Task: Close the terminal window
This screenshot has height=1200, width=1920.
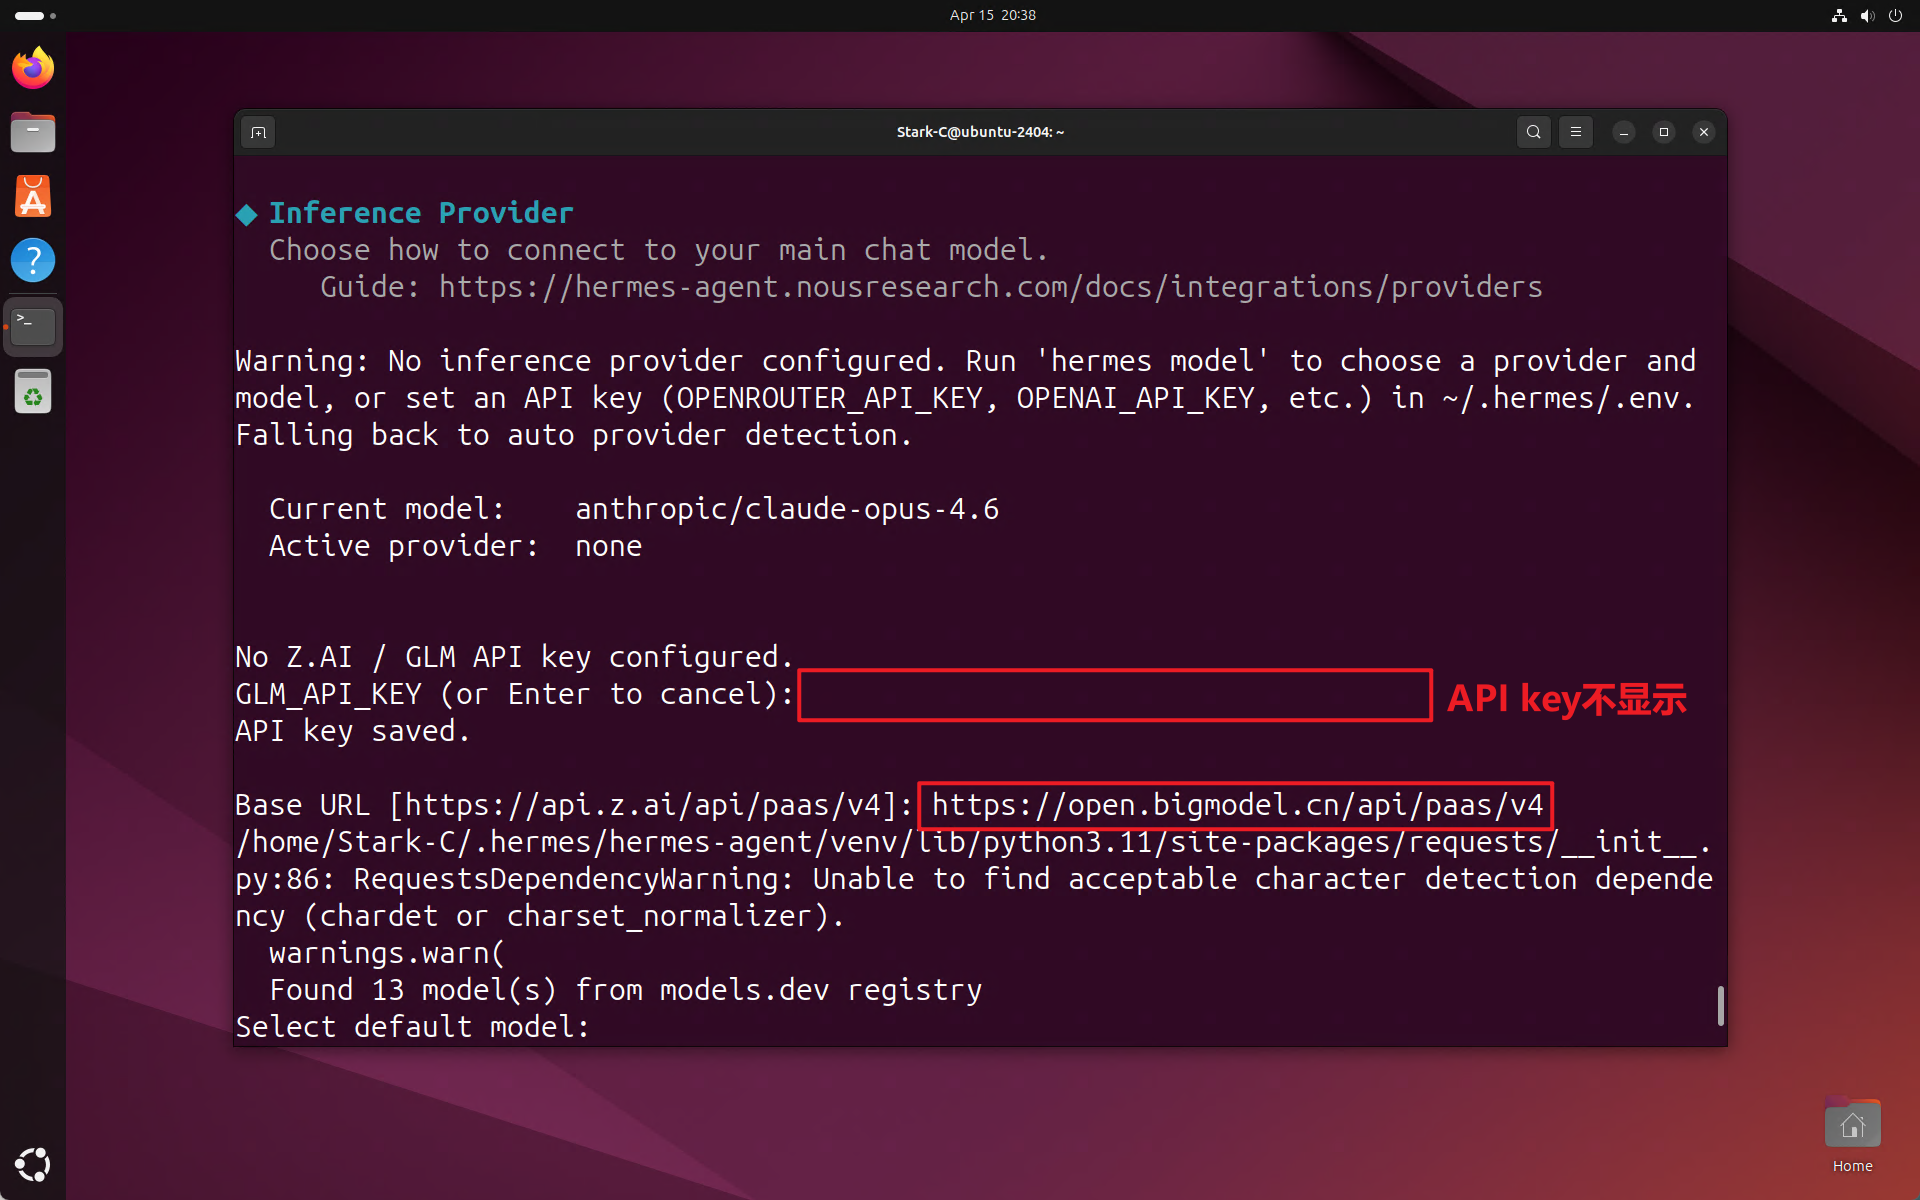Action: (1704, 132)
